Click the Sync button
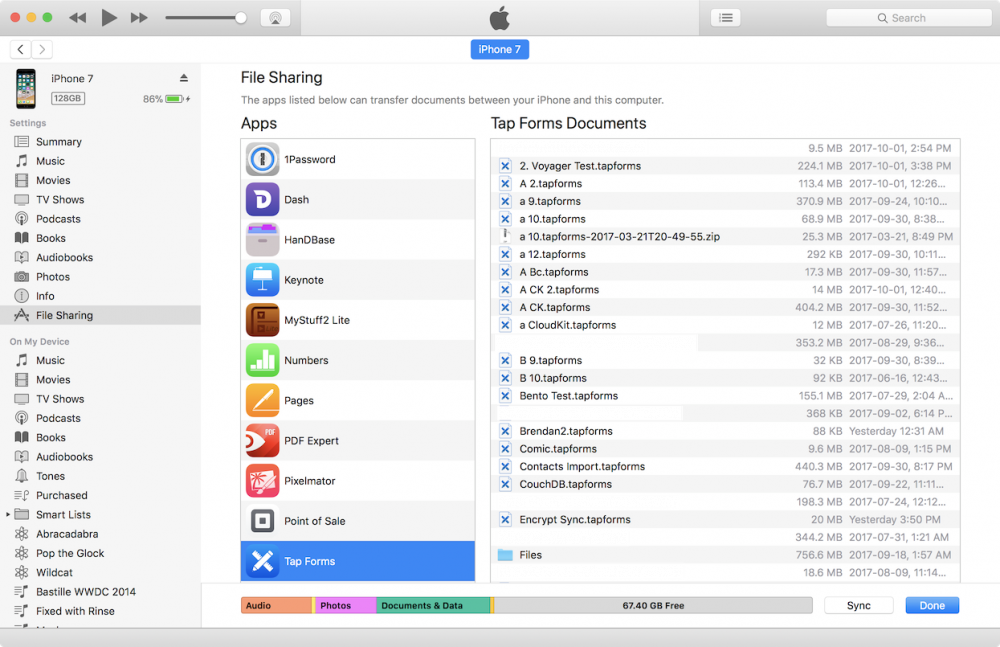1000x647 pixels. tap(858, 606)
